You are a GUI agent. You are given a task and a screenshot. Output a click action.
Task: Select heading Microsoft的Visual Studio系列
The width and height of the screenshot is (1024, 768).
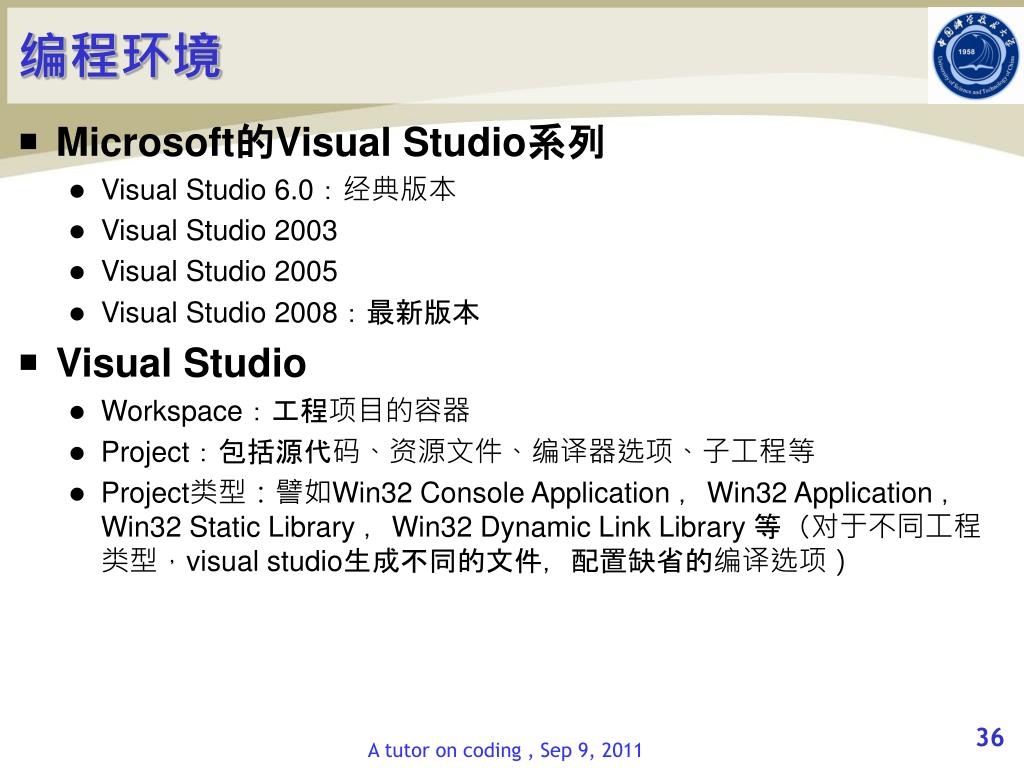(x=330, y=142)
